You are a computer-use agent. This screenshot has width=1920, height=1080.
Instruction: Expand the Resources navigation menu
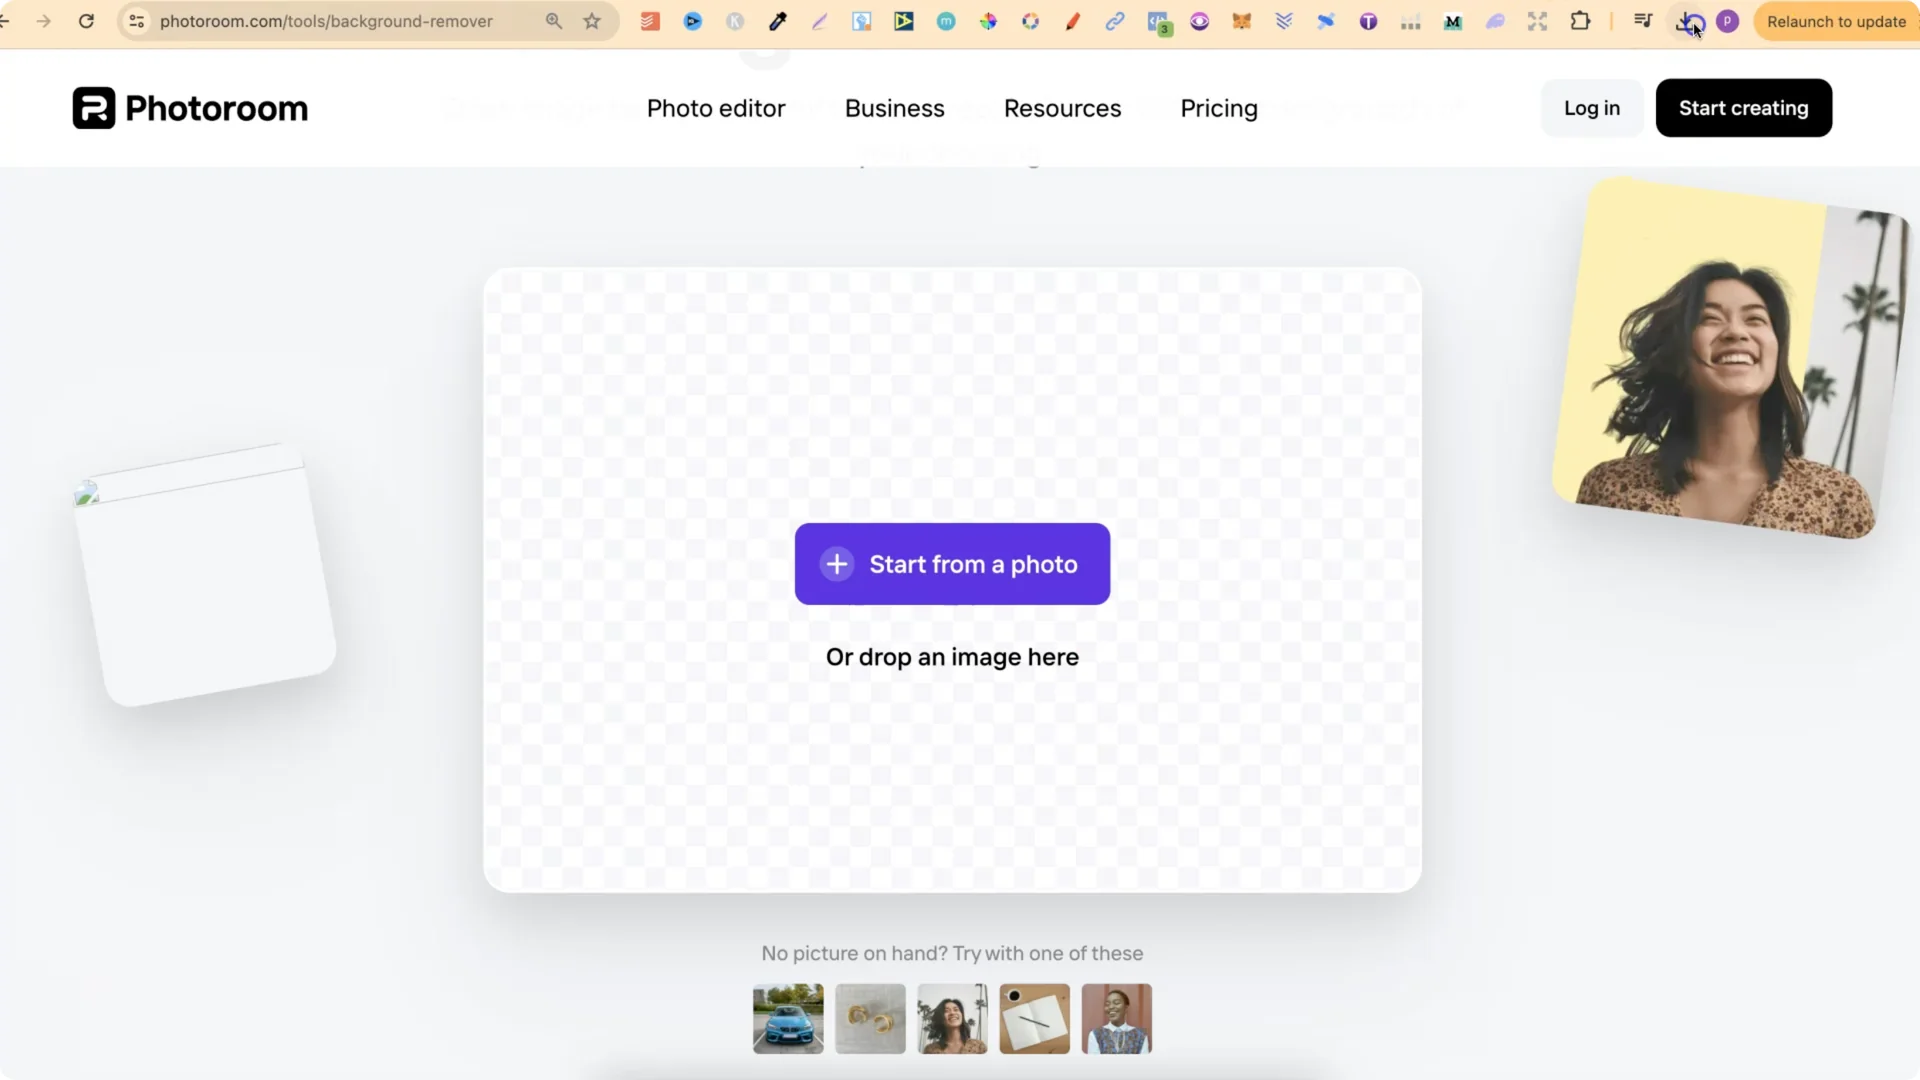(1062, 108)
